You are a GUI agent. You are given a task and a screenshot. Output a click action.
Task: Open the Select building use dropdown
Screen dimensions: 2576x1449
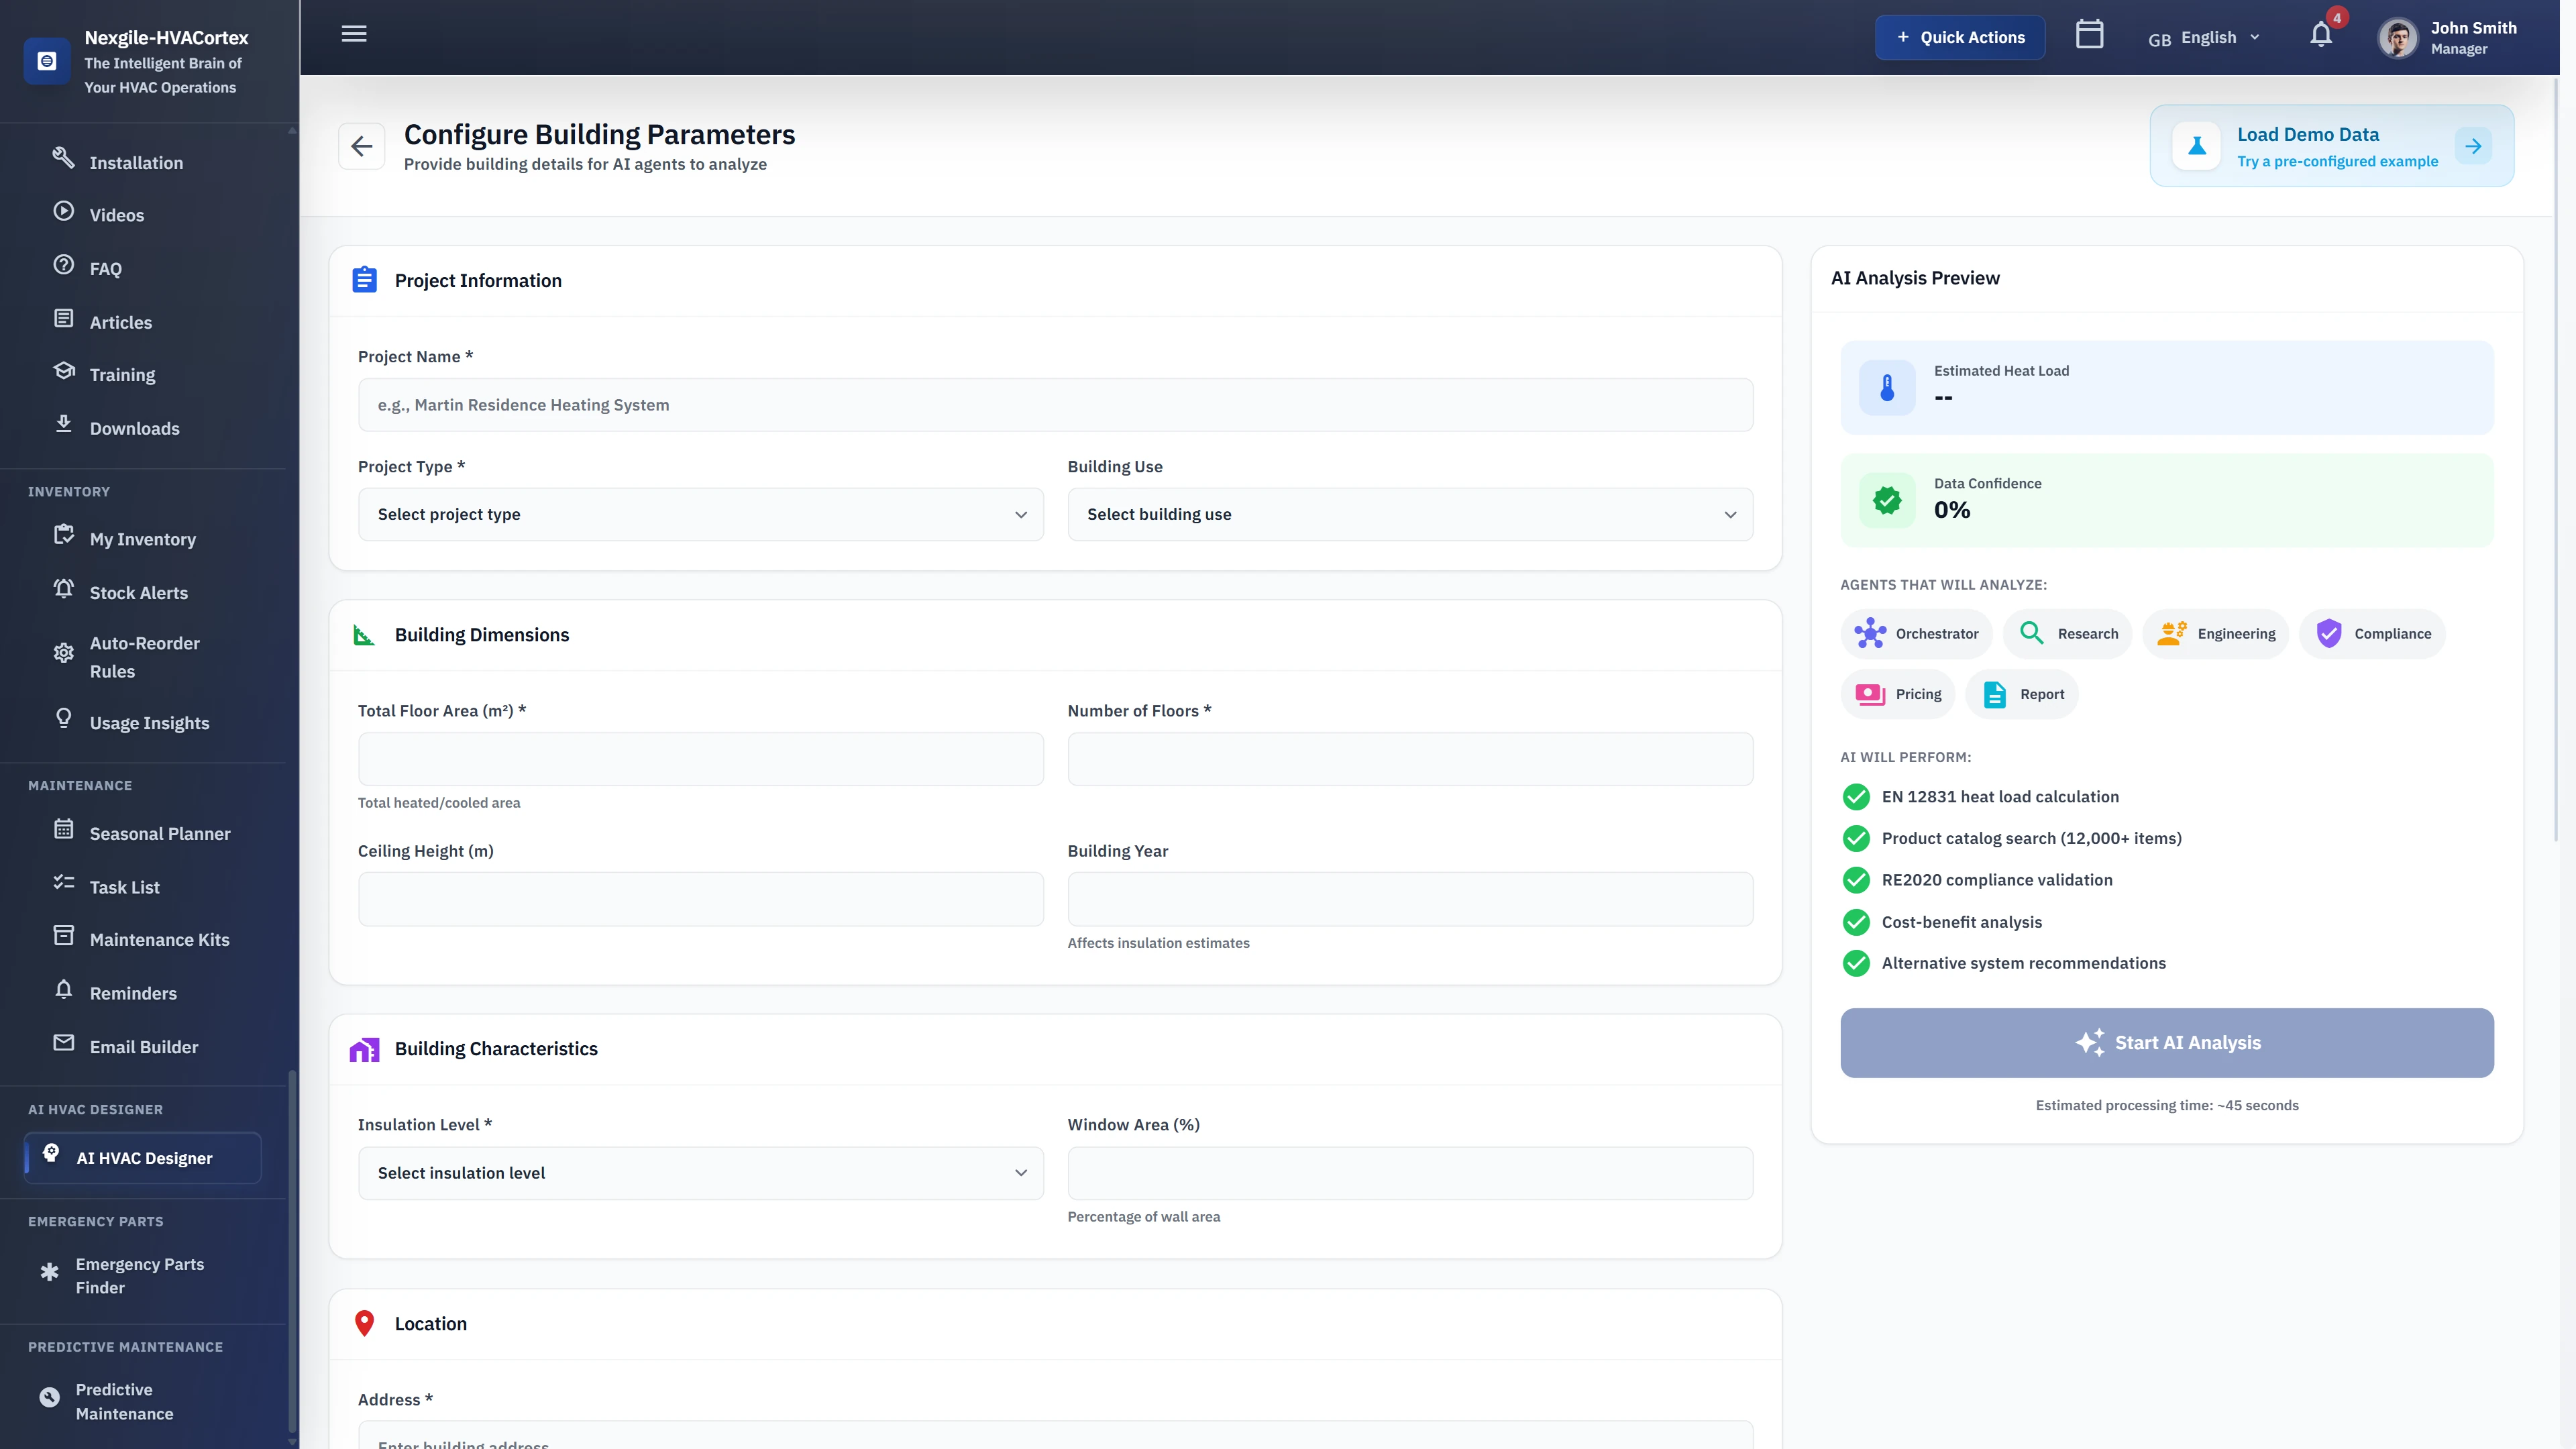[x=1409, y=514]
